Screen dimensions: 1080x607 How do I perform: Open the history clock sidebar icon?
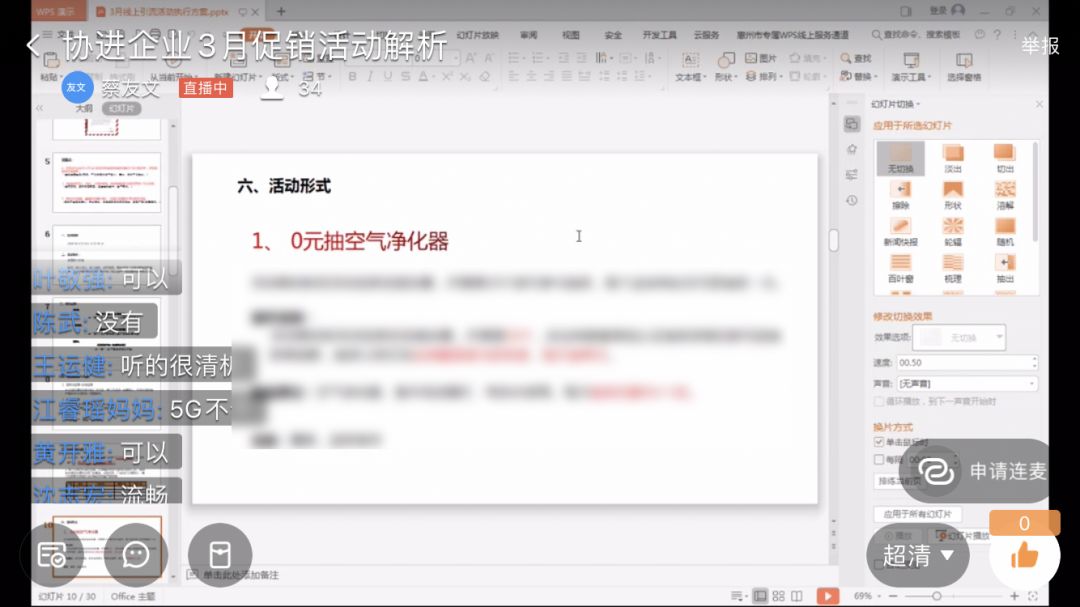click(x=852, y=200)
